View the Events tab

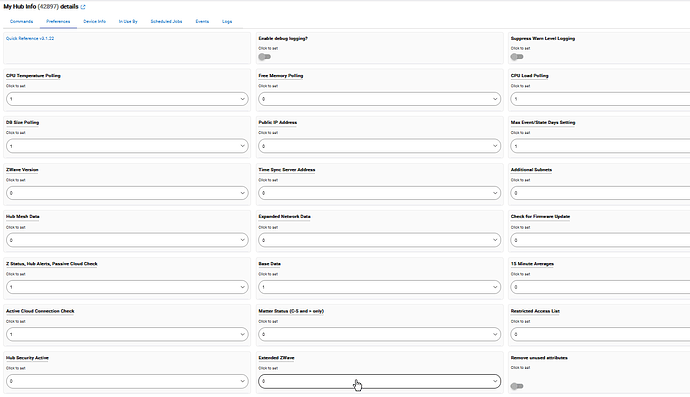pyautogui.click(x=202, y=21)
